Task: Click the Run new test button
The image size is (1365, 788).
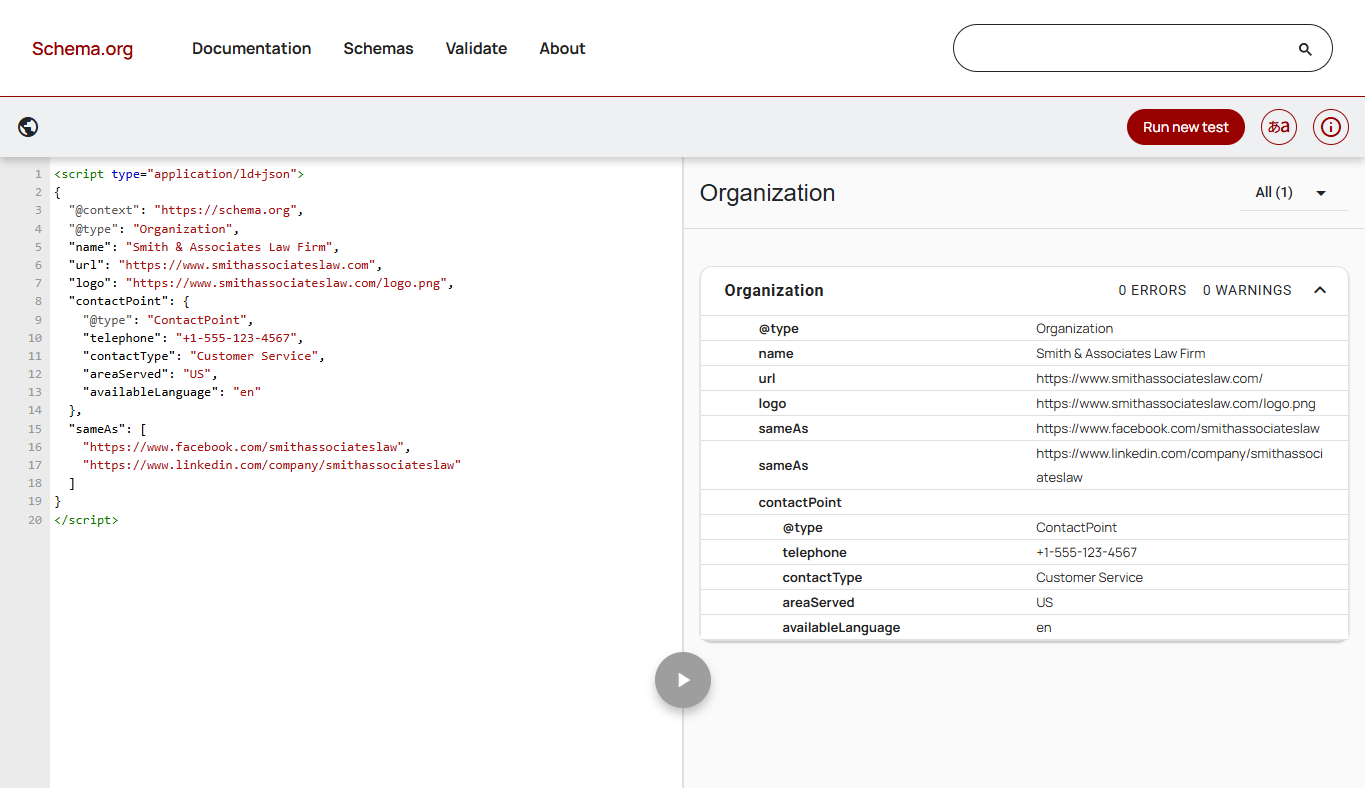Action: pyautogui.click(x=1185, y=127)
